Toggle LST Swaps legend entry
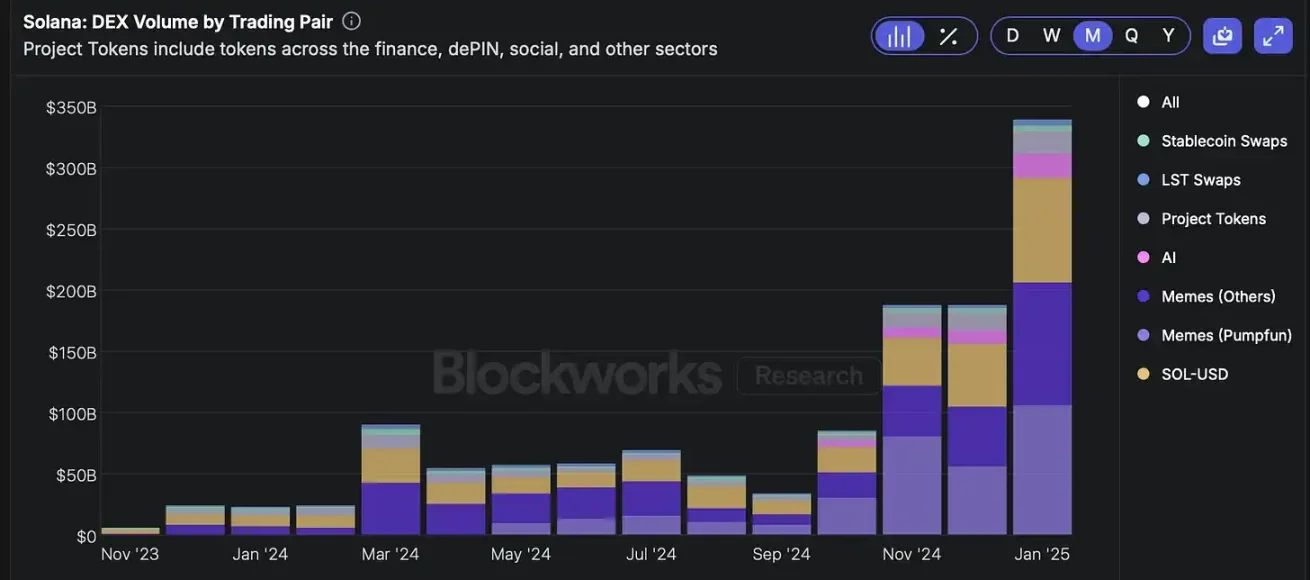Image resolution: width=1310 pixels, height=580 pixels. tap(1200, 180)
